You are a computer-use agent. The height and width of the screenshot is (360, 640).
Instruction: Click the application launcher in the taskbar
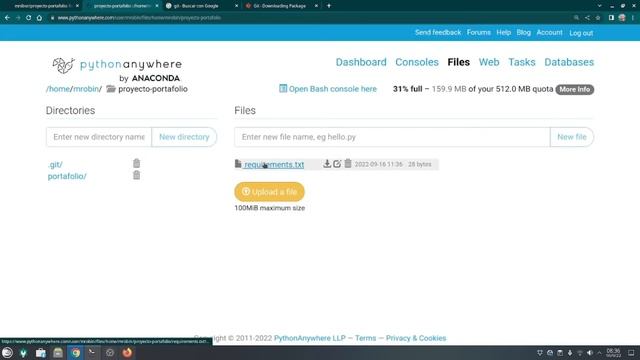coord(7,353)
